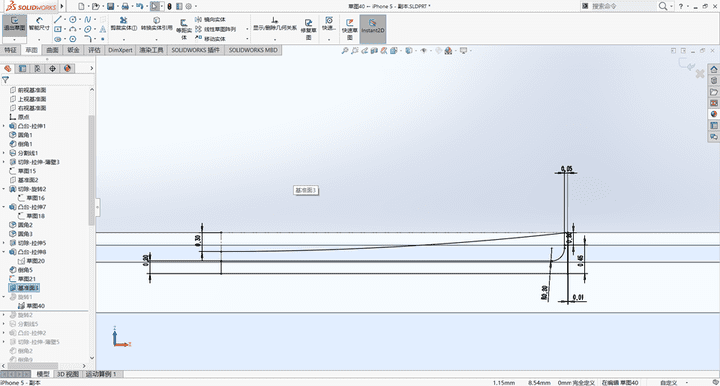Switch to the 曲面 (Surfaces) ribbon tab
This screenshot has height=386, width=720.
click(x=52, y=50)
